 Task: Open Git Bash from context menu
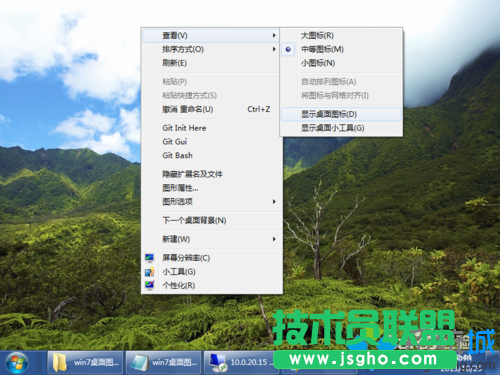click(x=211, y=155)
